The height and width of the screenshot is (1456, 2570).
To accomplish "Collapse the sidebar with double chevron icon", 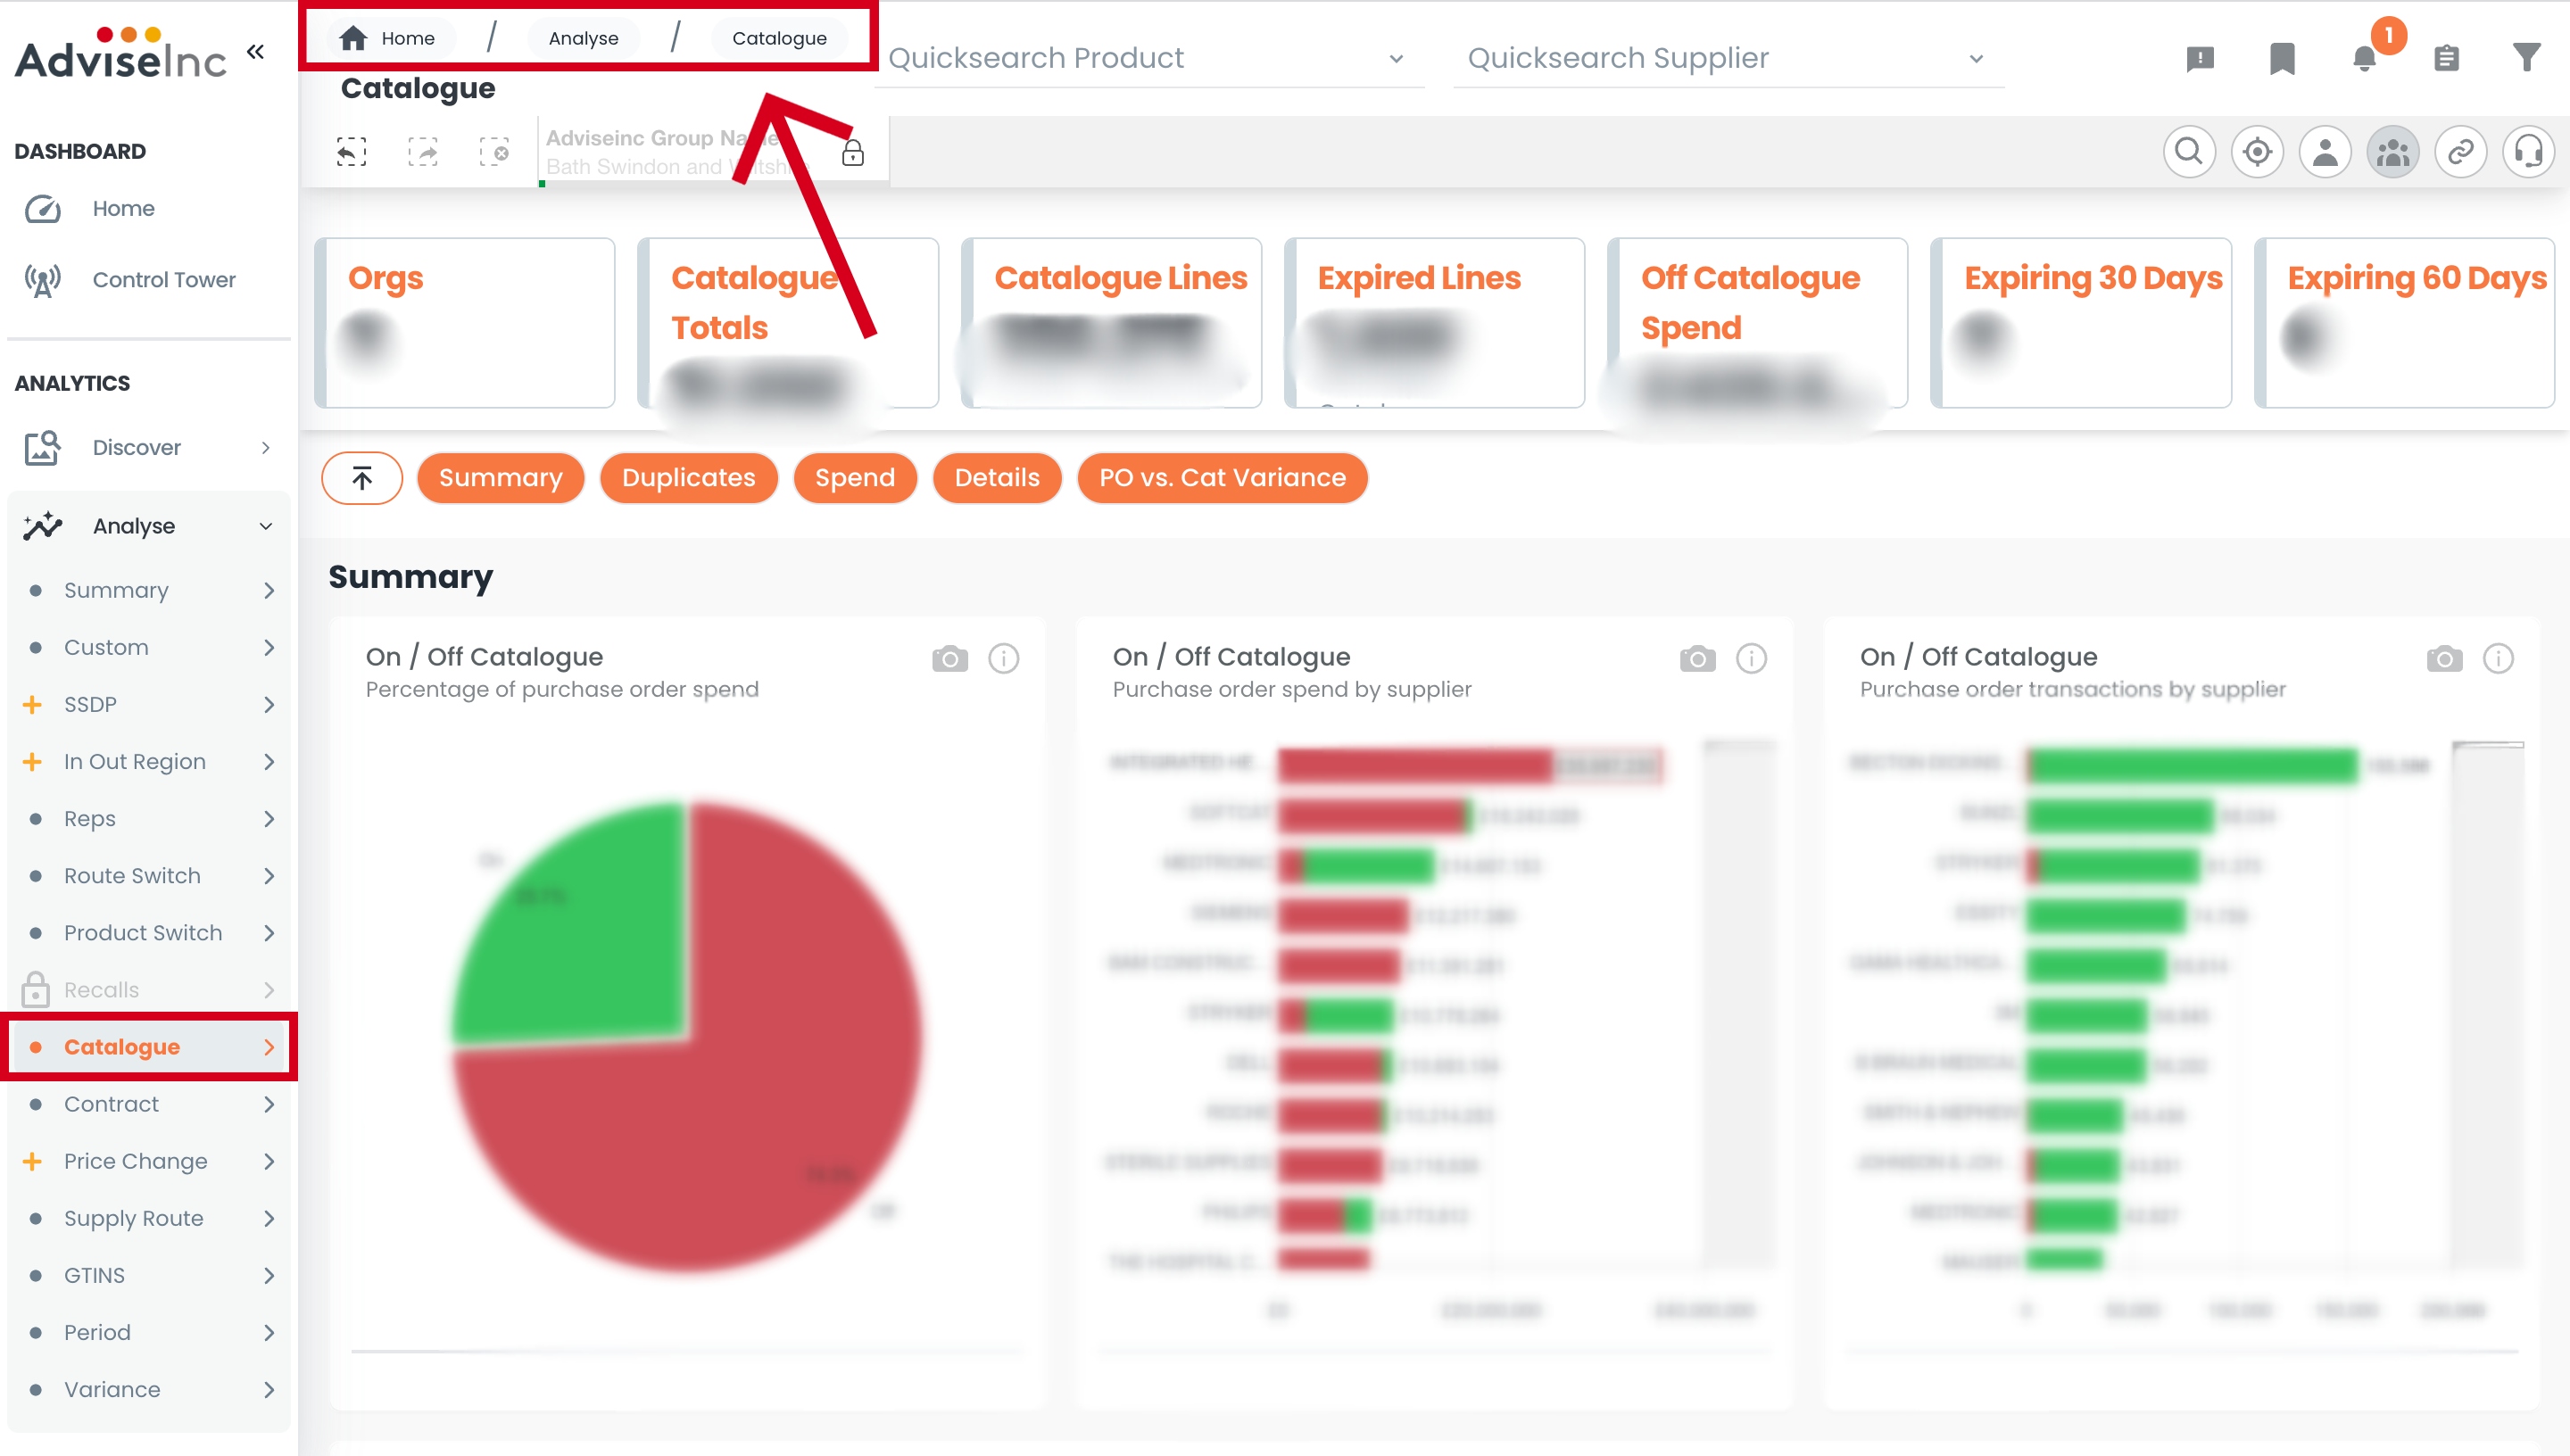I will [256, 52].
